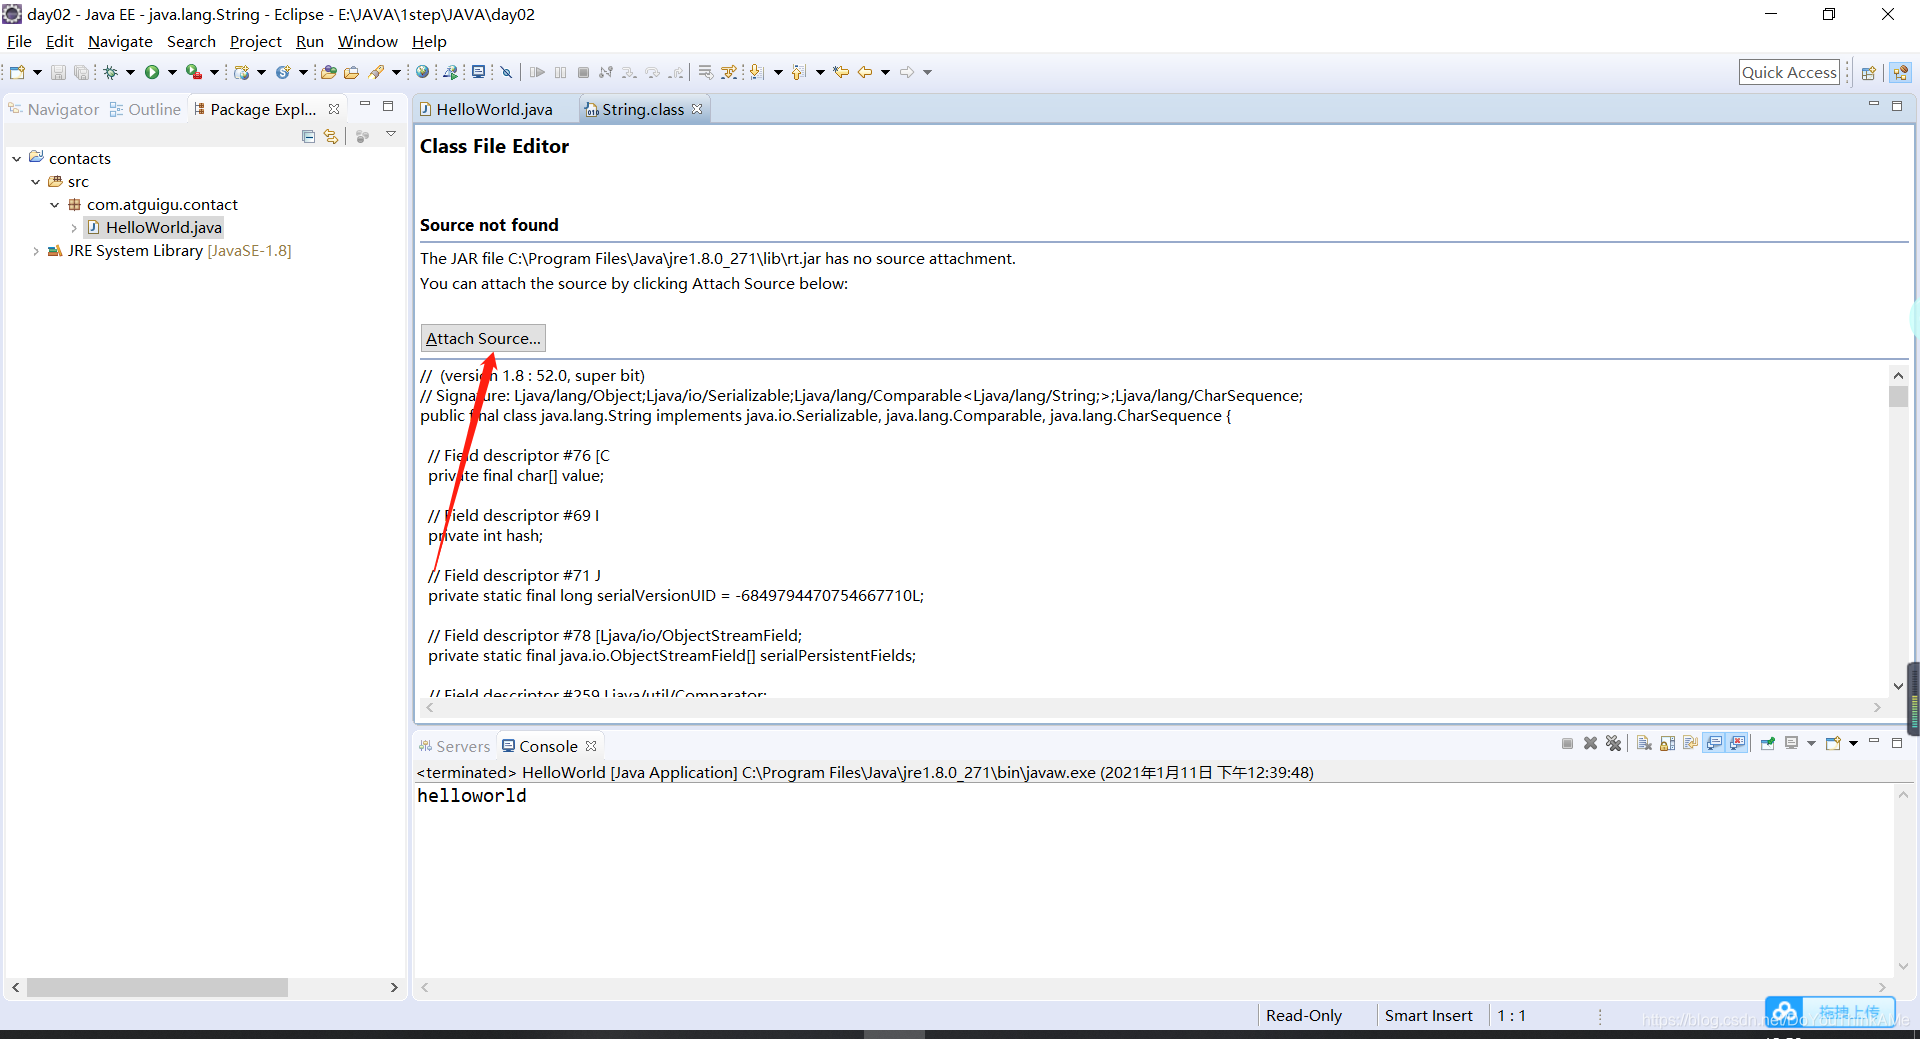The width and height of the screenshot is (1920, 1039).
Task: Click Collapse All in Package Explorer
Action: pos(308,136)
